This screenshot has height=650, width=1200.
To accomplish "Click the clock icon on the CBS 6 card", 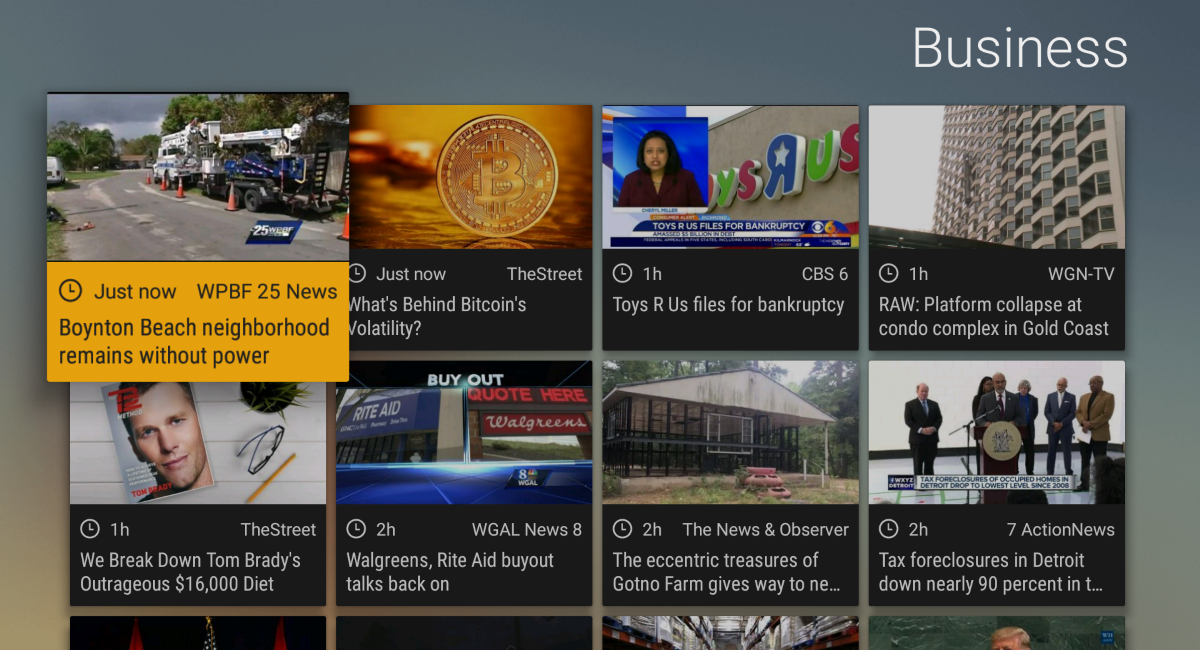I will coord(622,273).
